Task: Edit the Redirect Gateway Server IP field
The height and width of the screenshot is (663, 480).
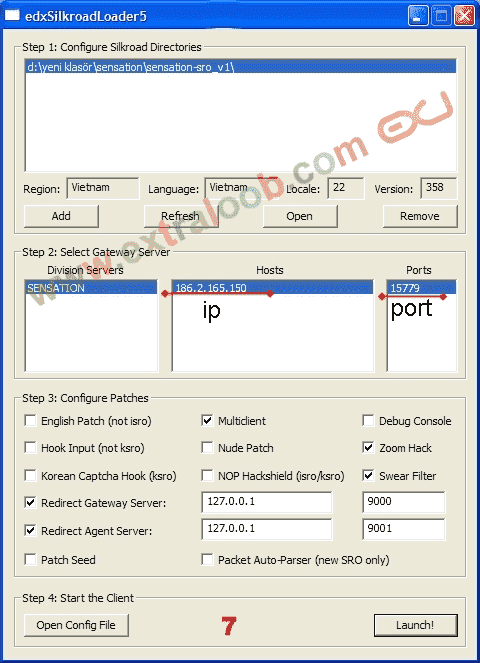Action: click(267, 502)
